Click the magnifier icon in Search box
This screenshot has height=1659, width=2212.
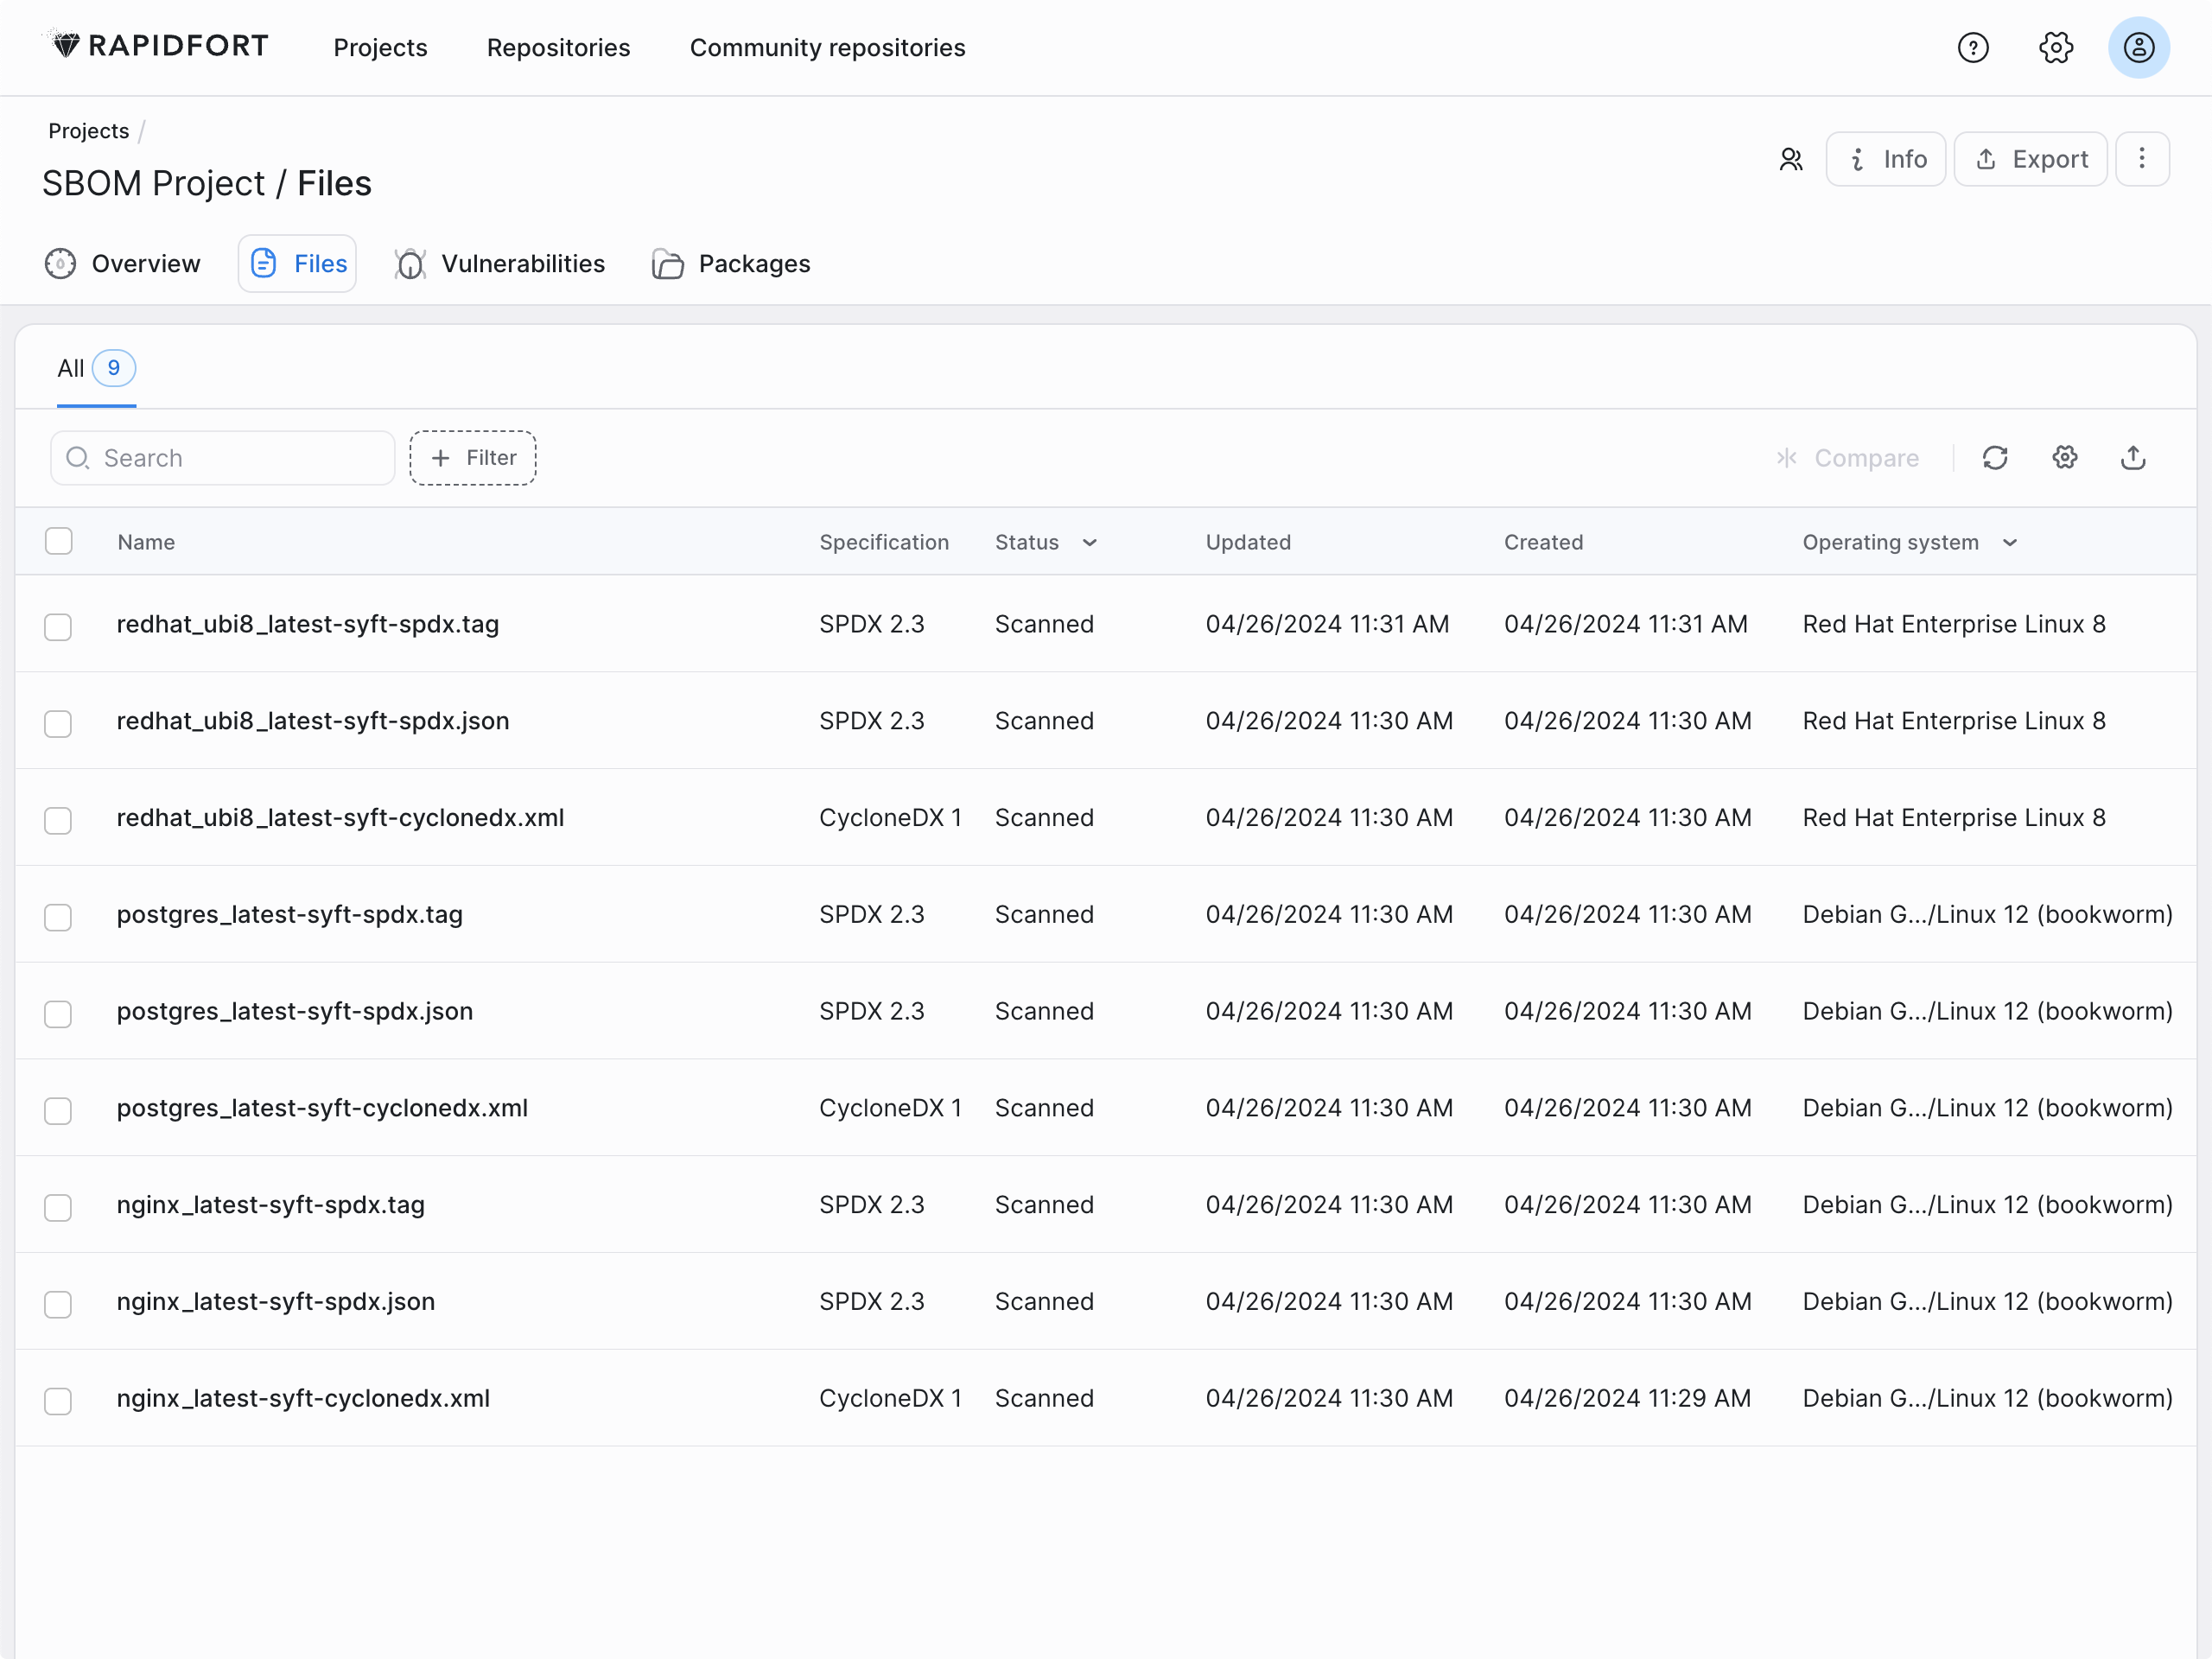coord(77,458)
